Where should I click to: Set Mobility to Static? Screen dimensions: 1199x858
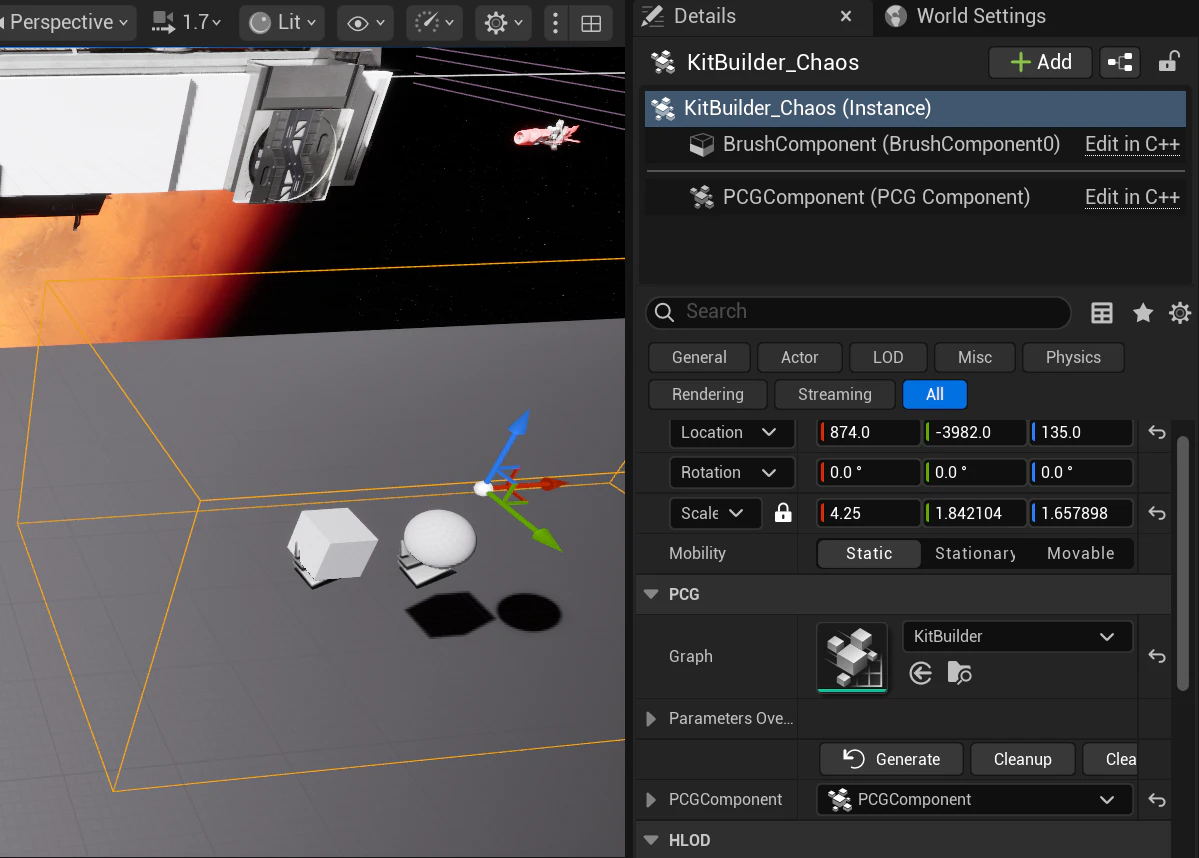[x=869, y=554]
